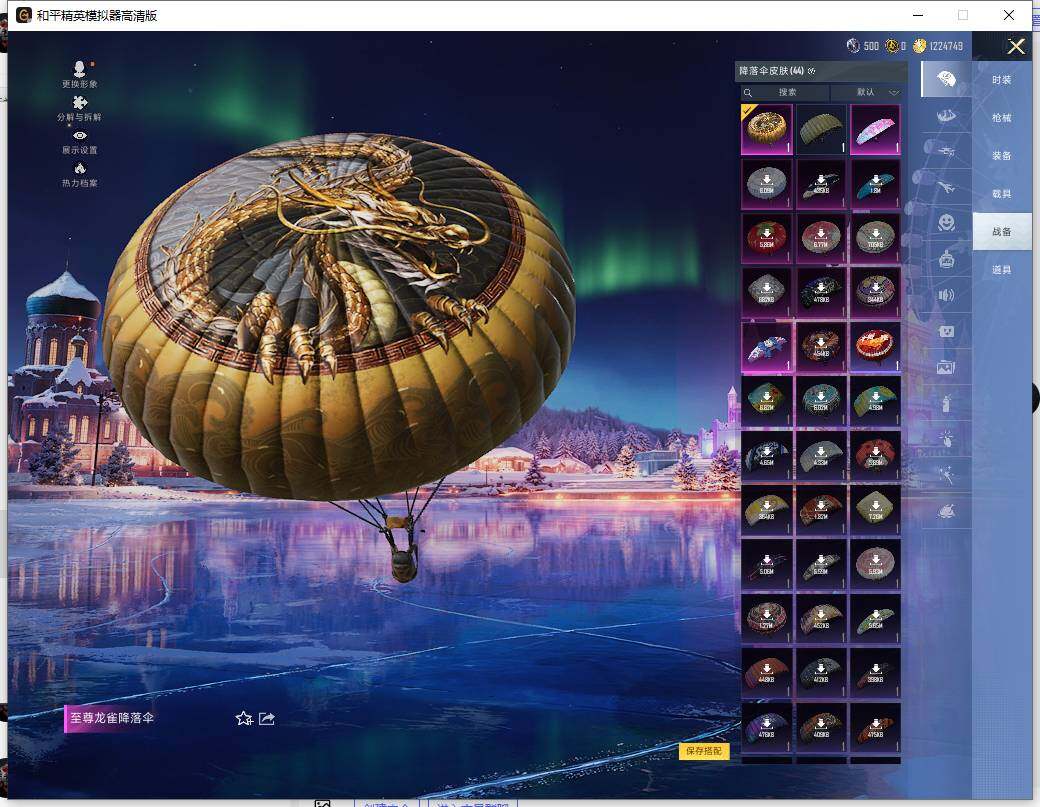Select the square face avatar frame icon
1040x807 pixels.
point(946,330)
